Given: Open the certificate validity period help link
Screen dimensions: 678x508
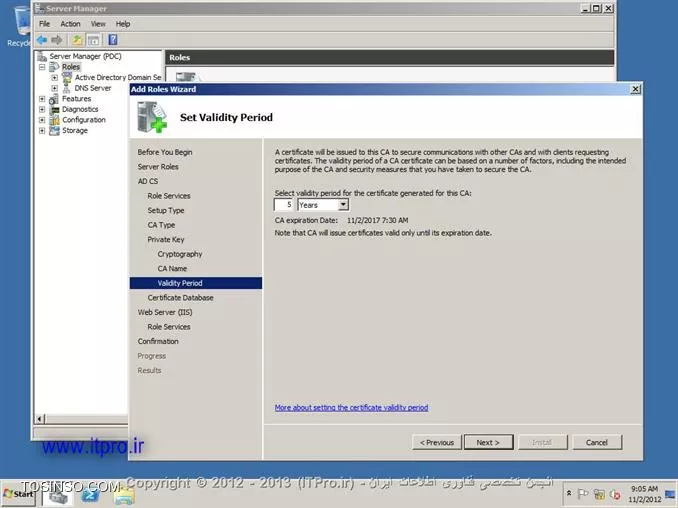Looking at the screenshot, I should (x=351, y=407).
